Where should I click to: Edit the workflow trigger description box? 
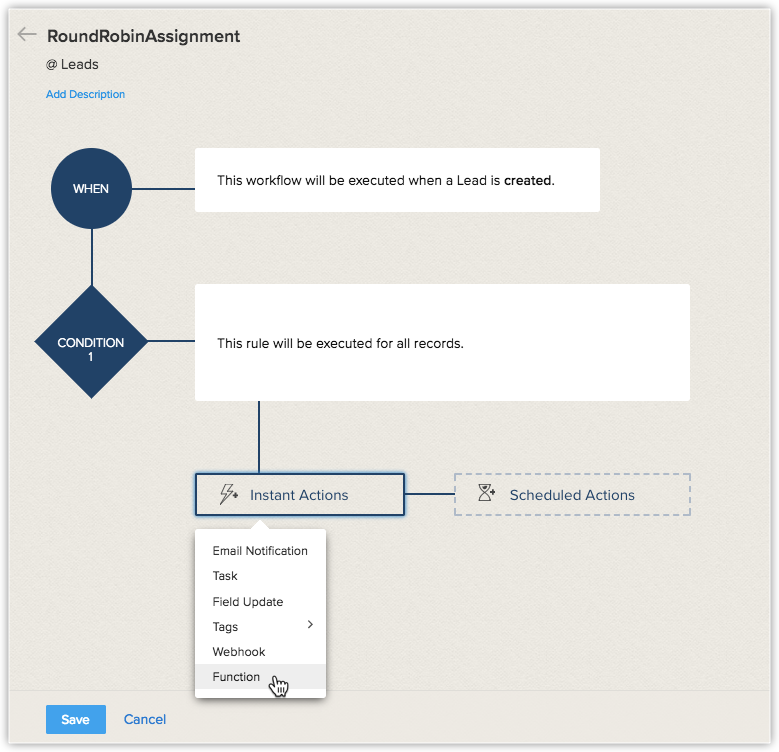click(397, 180)
